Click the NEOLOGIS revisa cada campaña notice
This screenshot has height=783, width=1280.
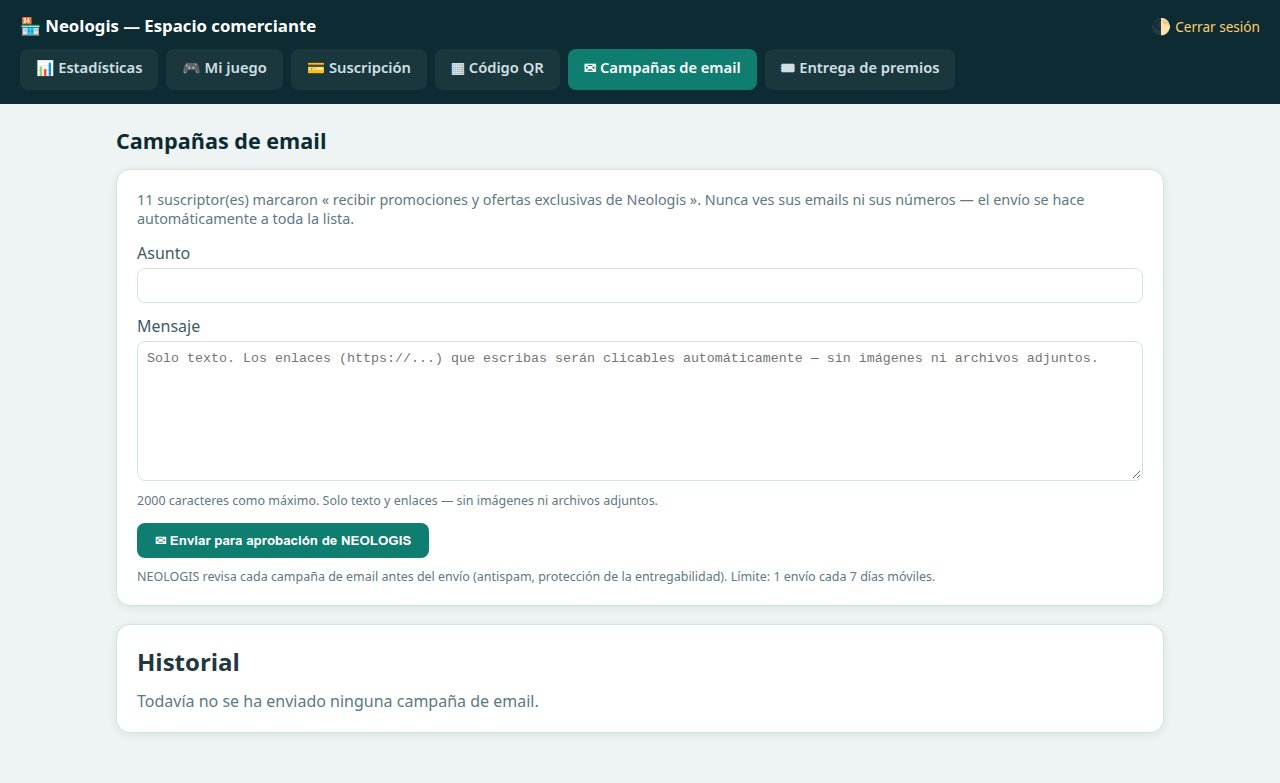click(536, 577)
